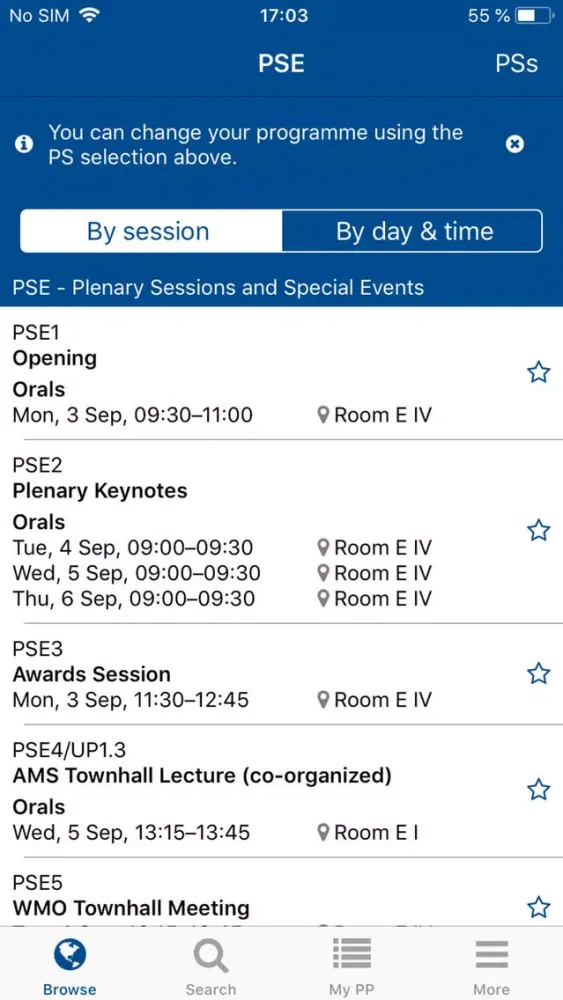563x1000 pixels.
Task: Favorite the PSE2 Plenary Keynotes session
Action: pos(539,530)
